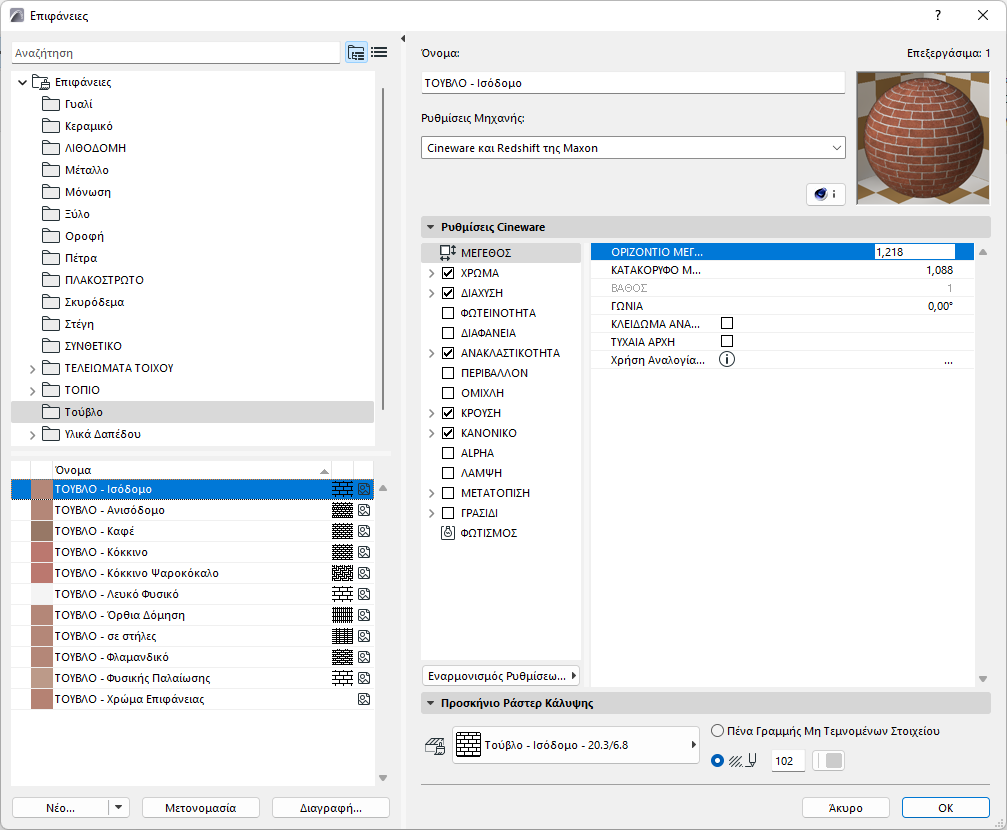
Task: Collapse the root Επιφάνειες tree node
Action: [22, 82]
